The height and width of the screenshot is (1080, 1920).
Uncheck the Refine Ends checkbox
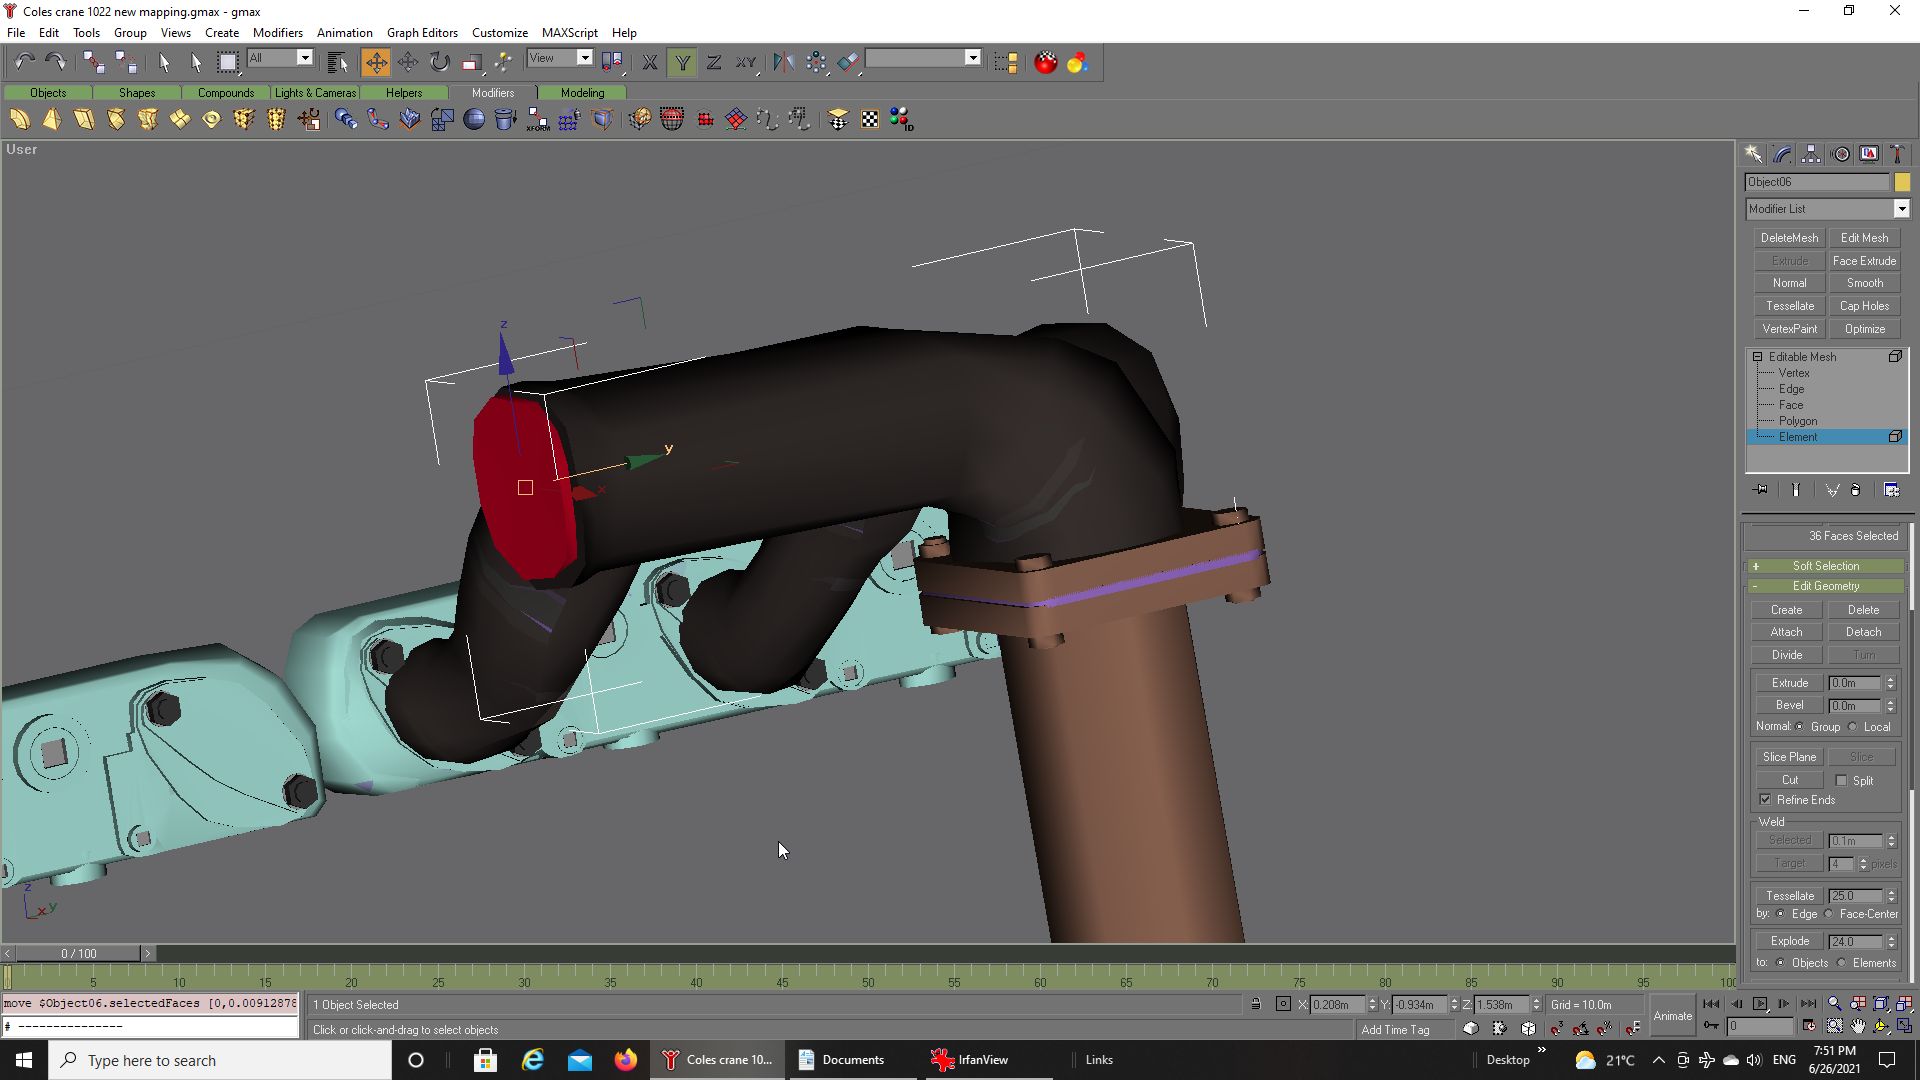point(1765,800)
